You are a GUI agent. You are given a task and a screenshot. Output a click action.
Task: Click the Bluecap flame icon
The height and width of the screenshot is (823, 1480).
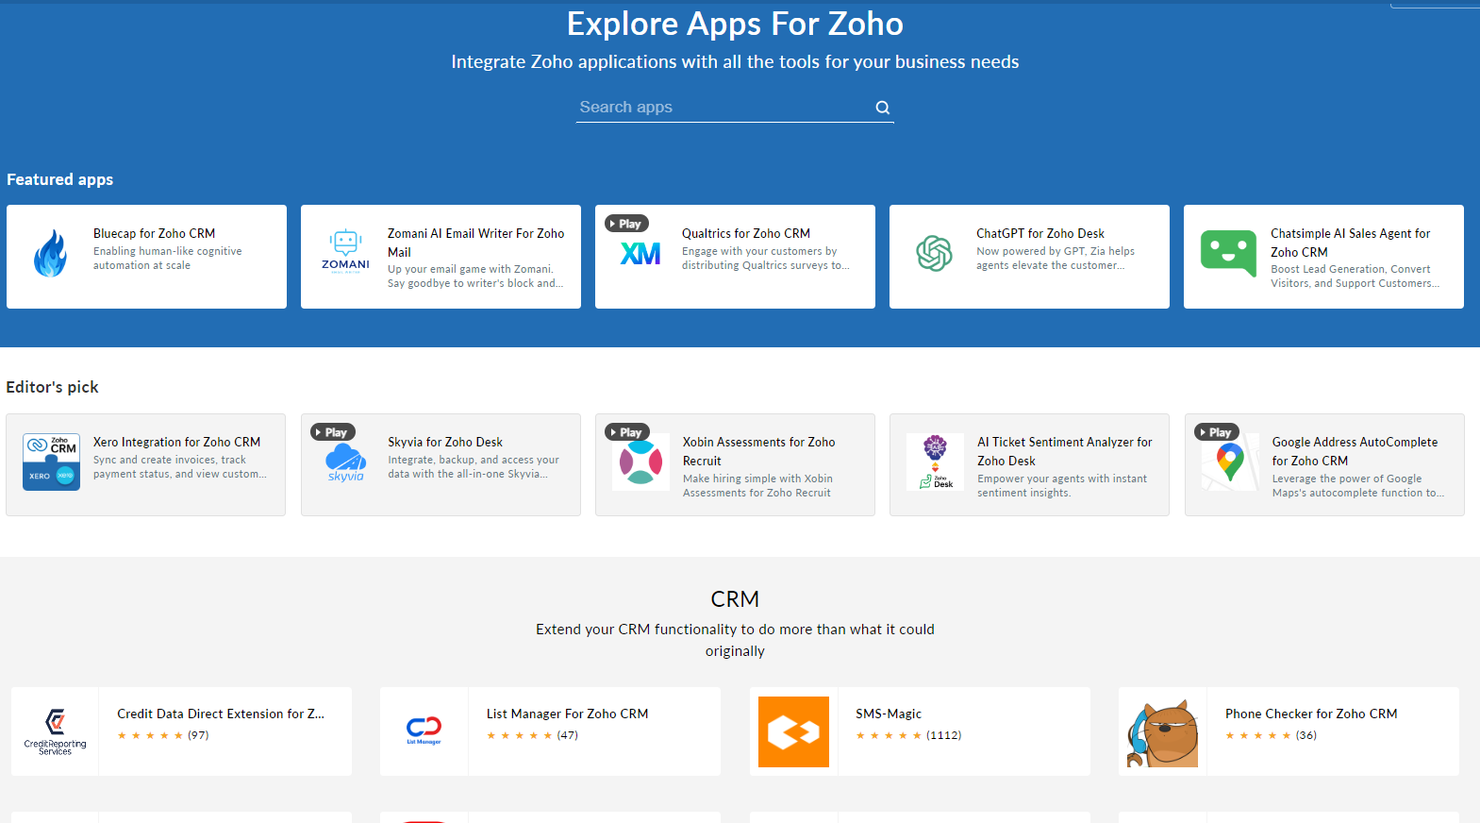tap(51, 254)
